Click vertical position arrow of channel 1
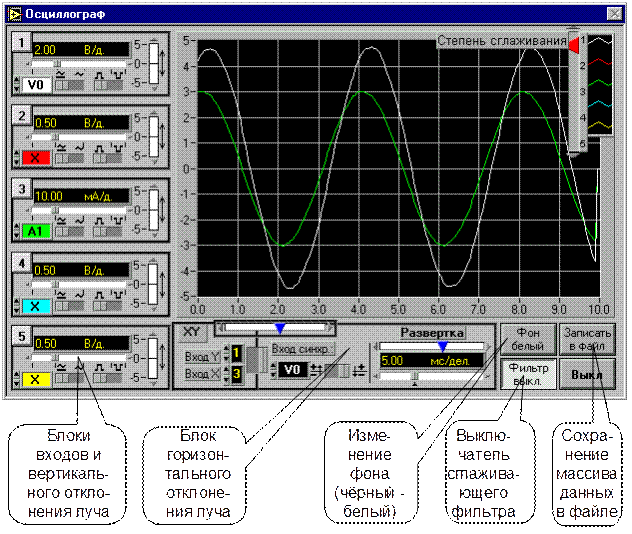 tap(163, 61)
